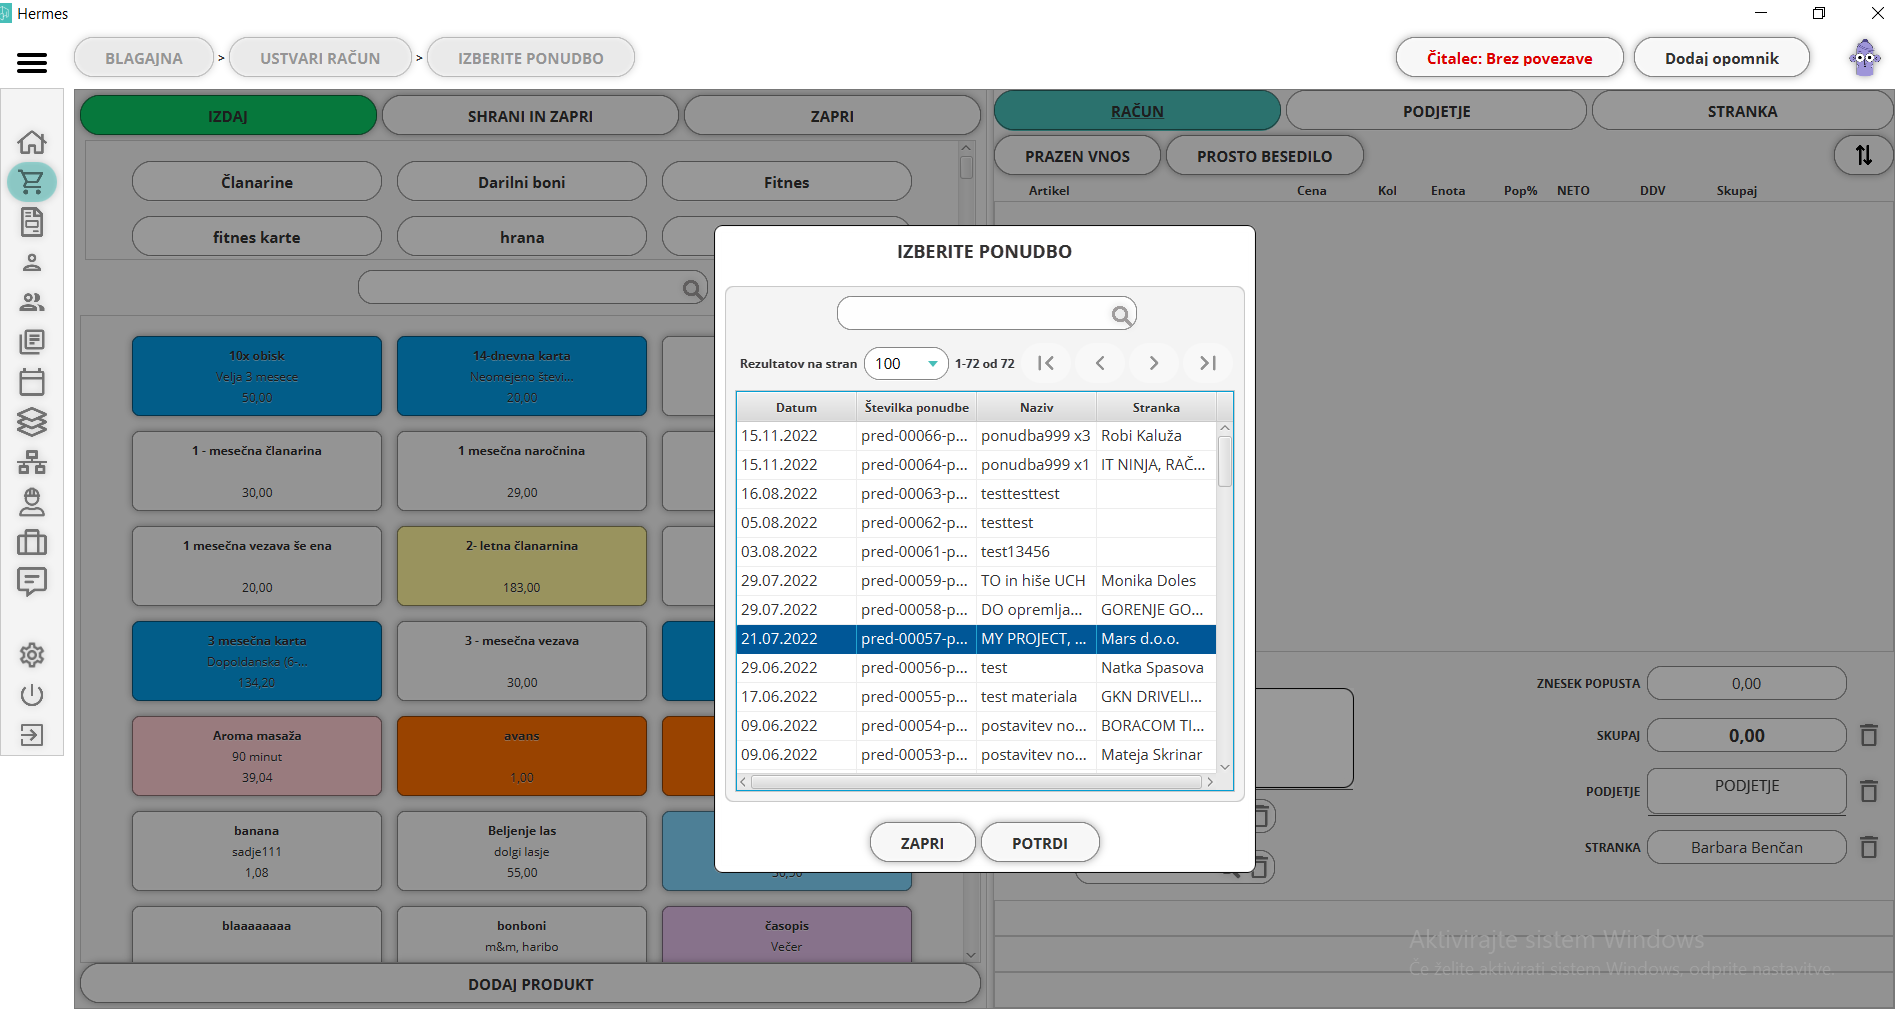Viewport: 1902px width, 1017px height.
Task: Select offer row named testtesttest
Action: [x=976, y=494]
